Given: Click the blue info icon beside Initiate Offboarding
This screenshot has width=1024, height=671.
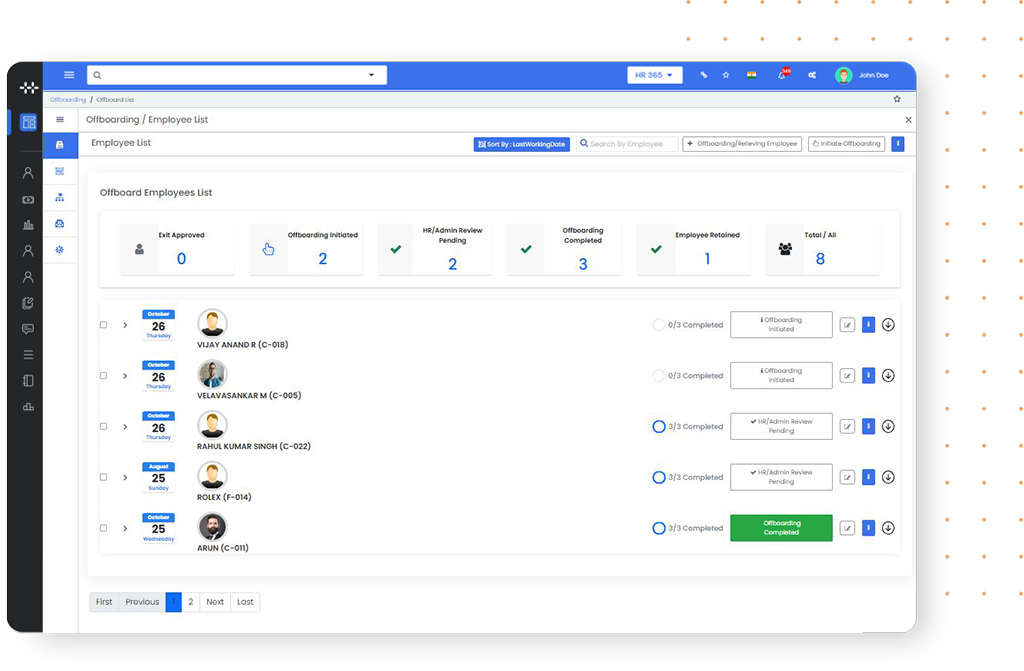Looking at the screenshot, I should coord(897,143).
